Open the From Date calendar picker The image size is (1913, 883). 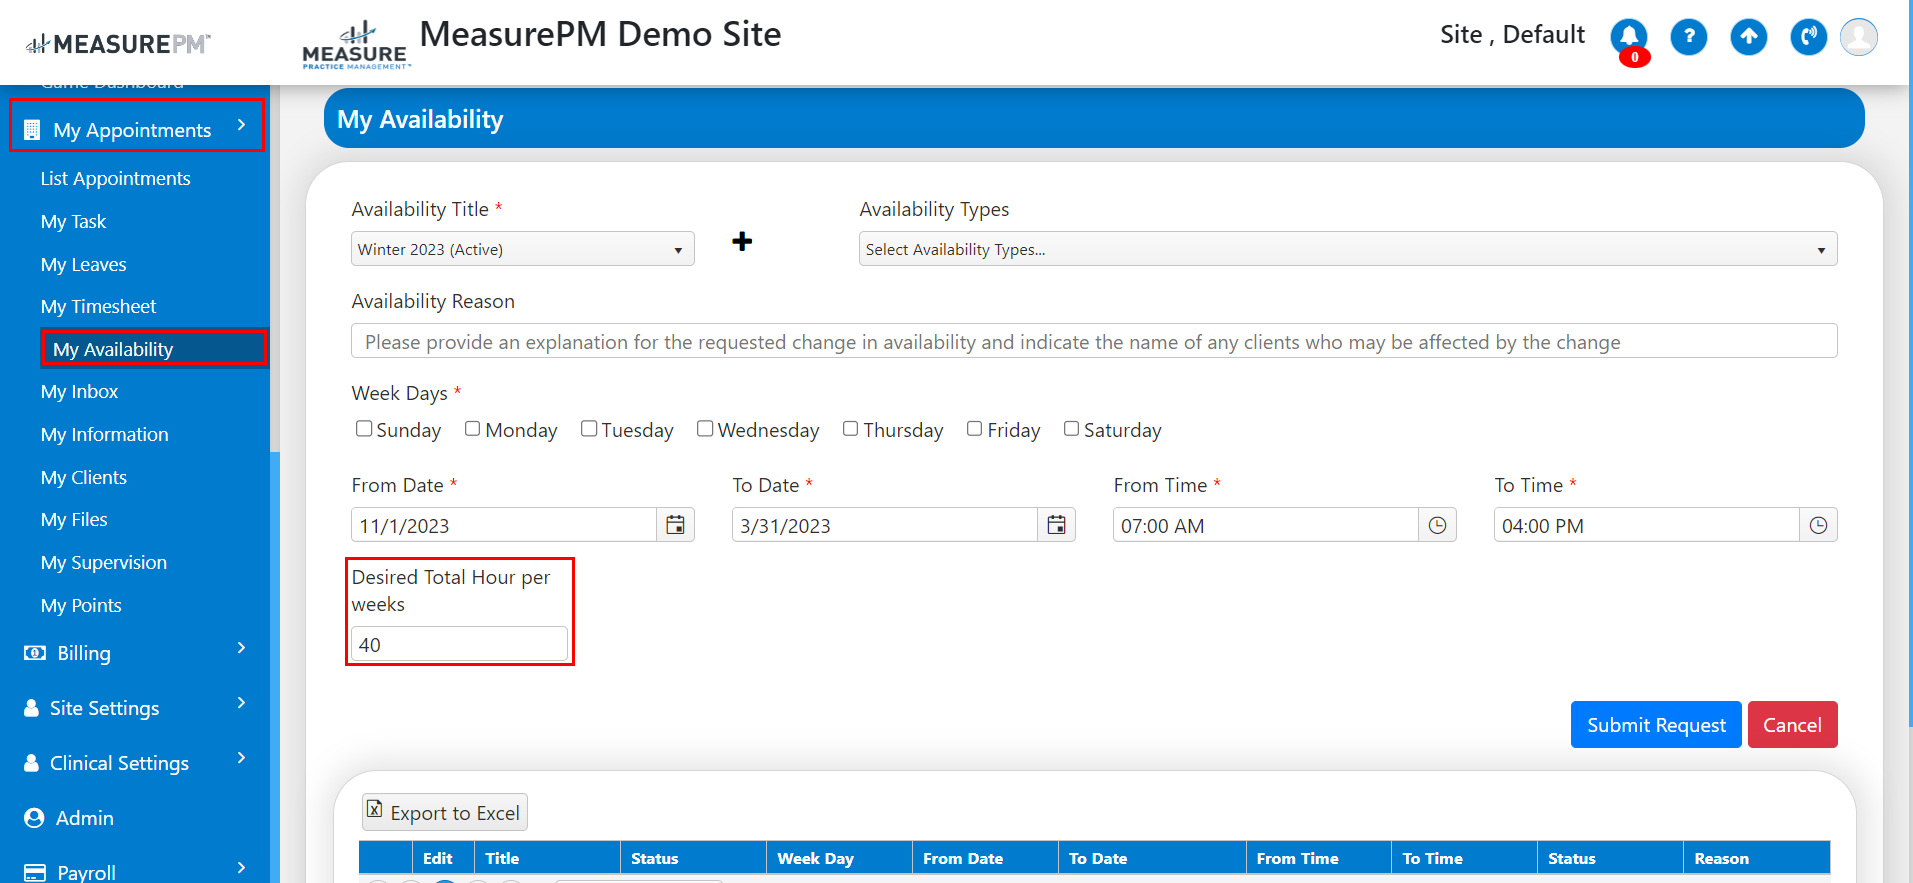pos(676,525)
